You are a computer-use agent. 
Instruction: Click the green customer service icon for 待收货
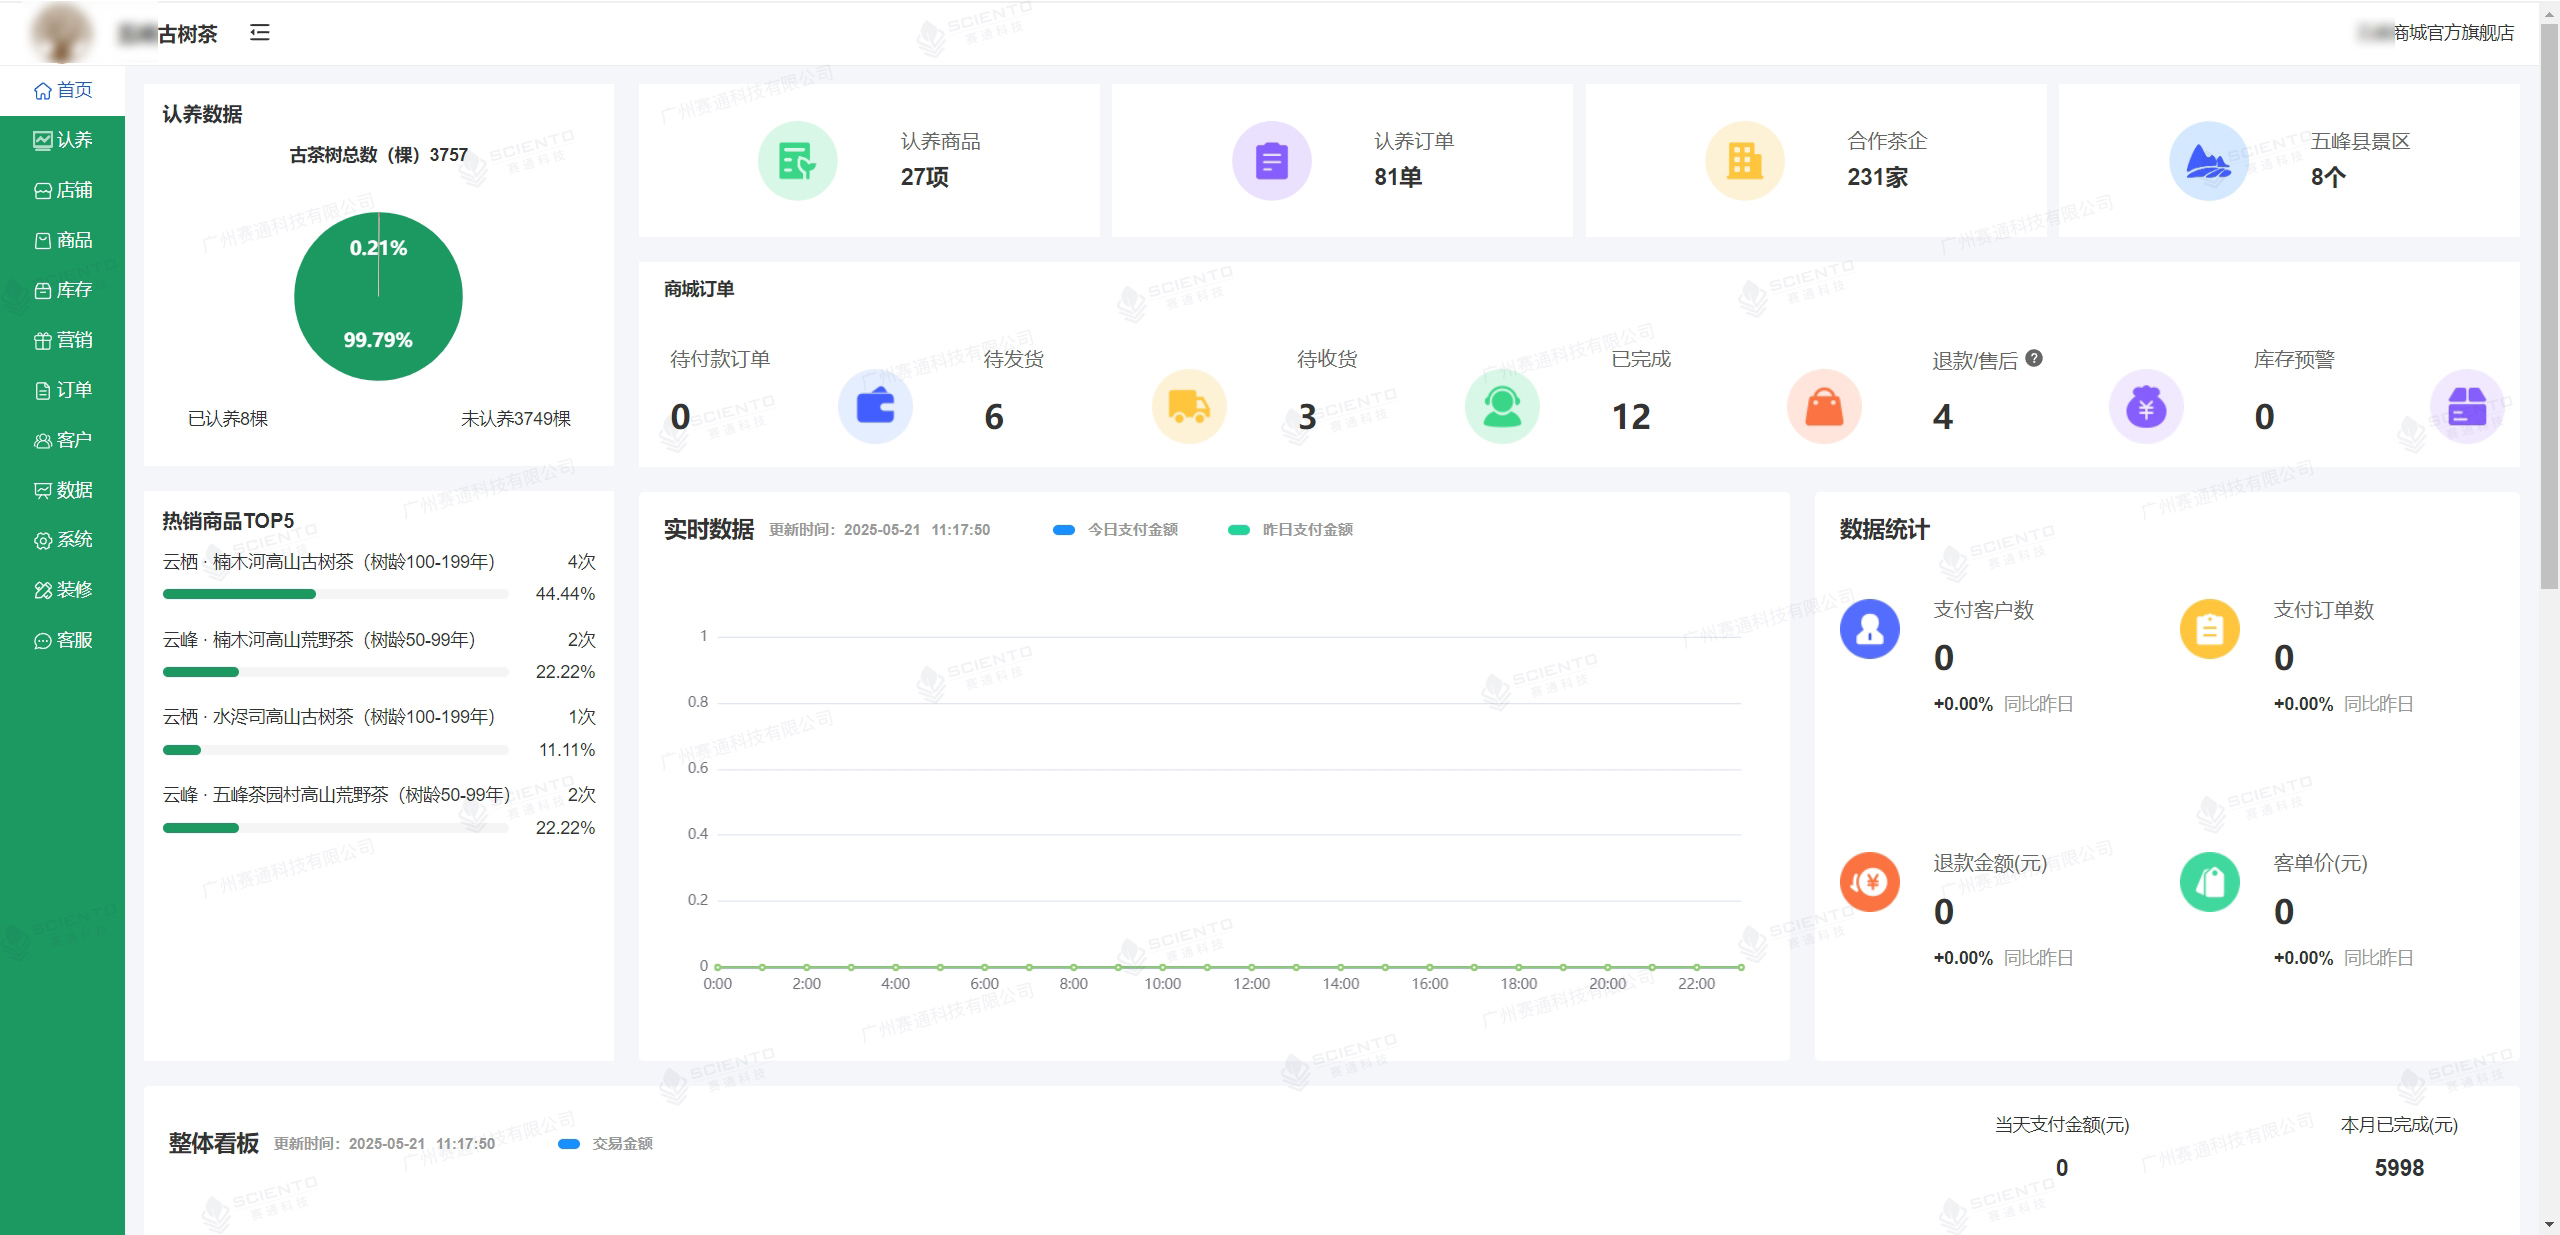pos(1502,406)
